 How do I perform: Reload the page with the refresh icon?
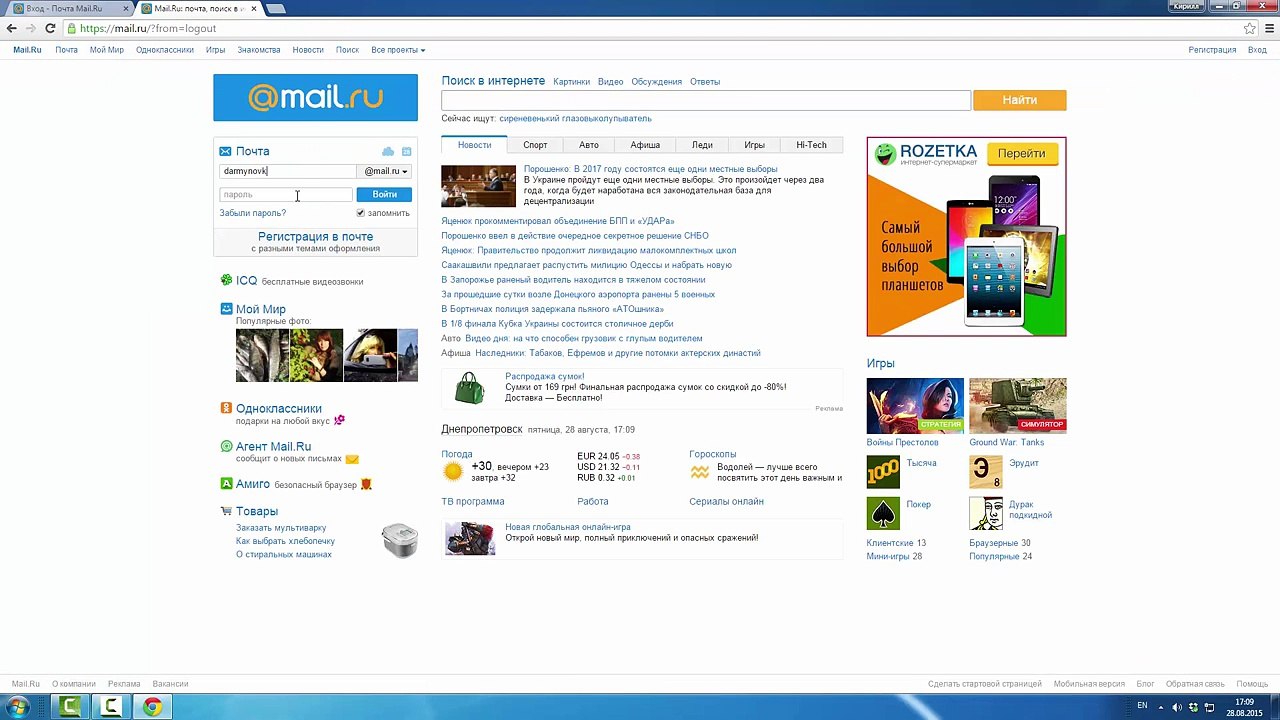coord(50,29)
